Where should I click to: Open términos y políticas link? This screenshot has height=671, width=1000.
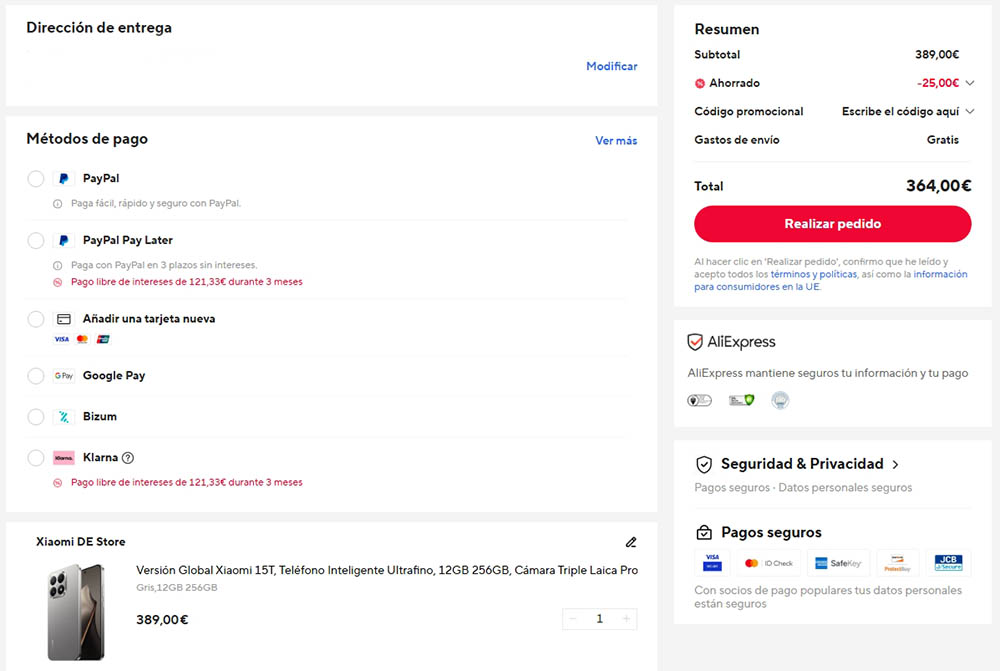coord(813,274)
